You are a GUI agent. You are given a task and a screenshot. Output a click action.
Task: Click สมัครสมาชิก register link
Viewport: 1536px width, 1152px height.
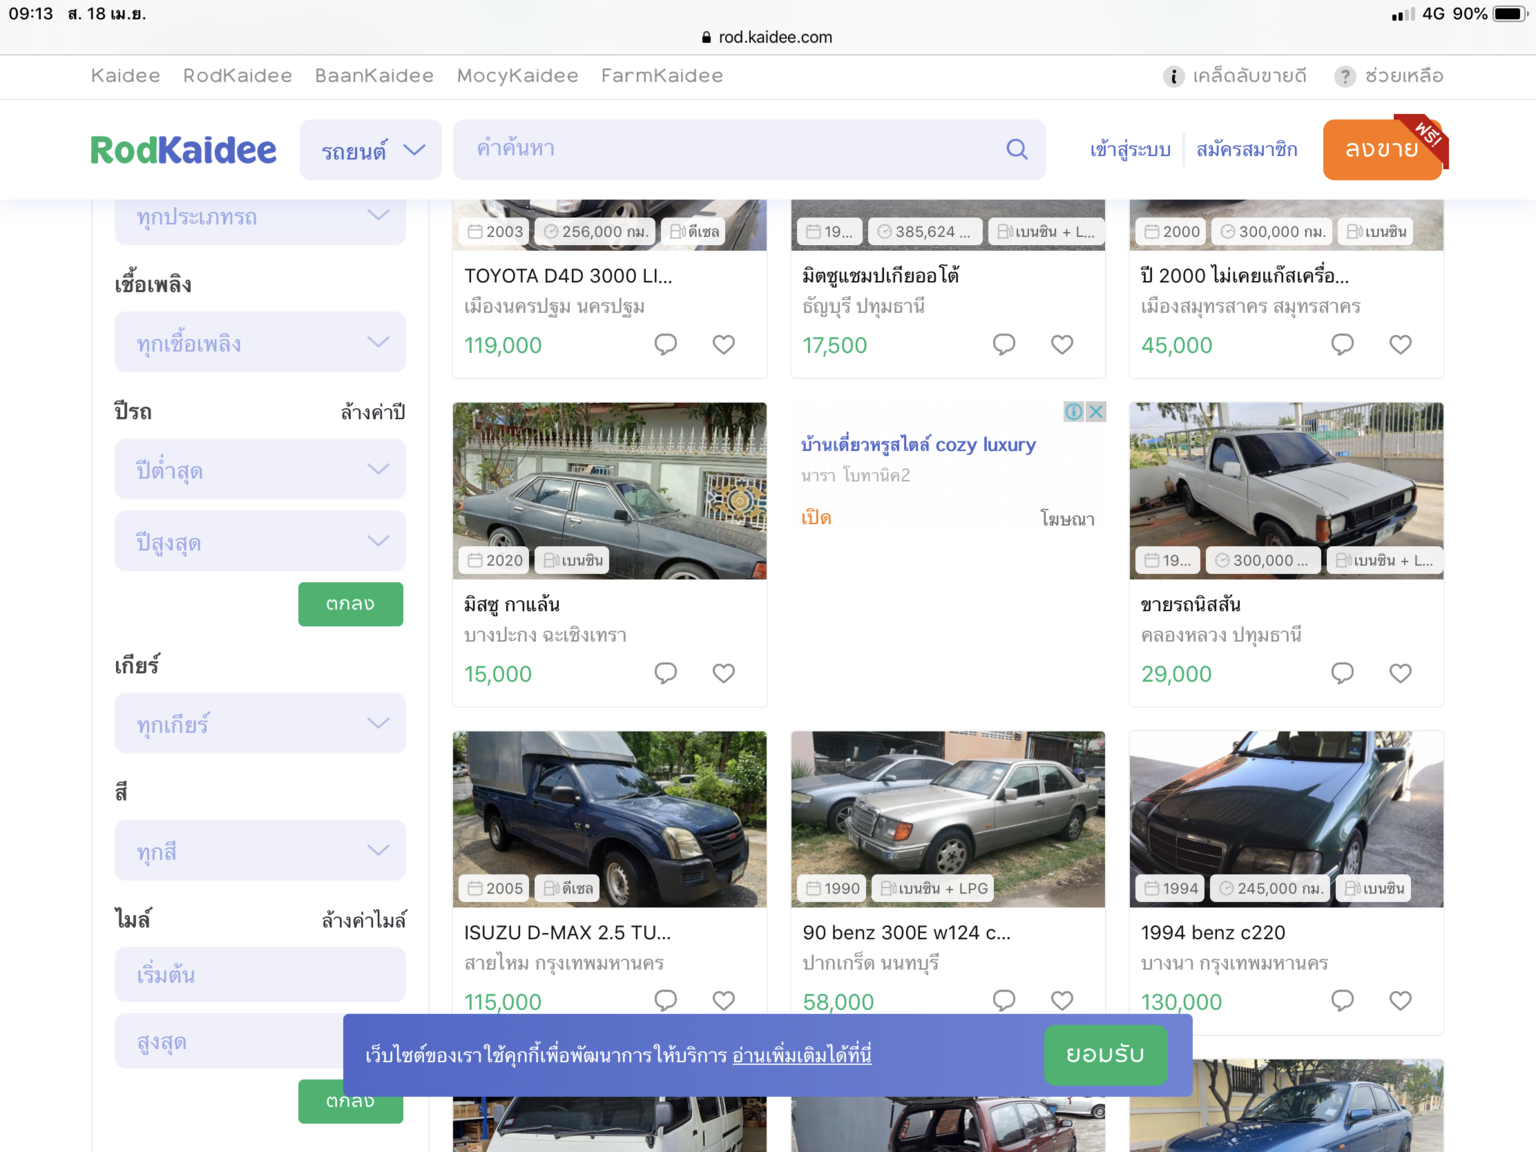click(1247, 149)
